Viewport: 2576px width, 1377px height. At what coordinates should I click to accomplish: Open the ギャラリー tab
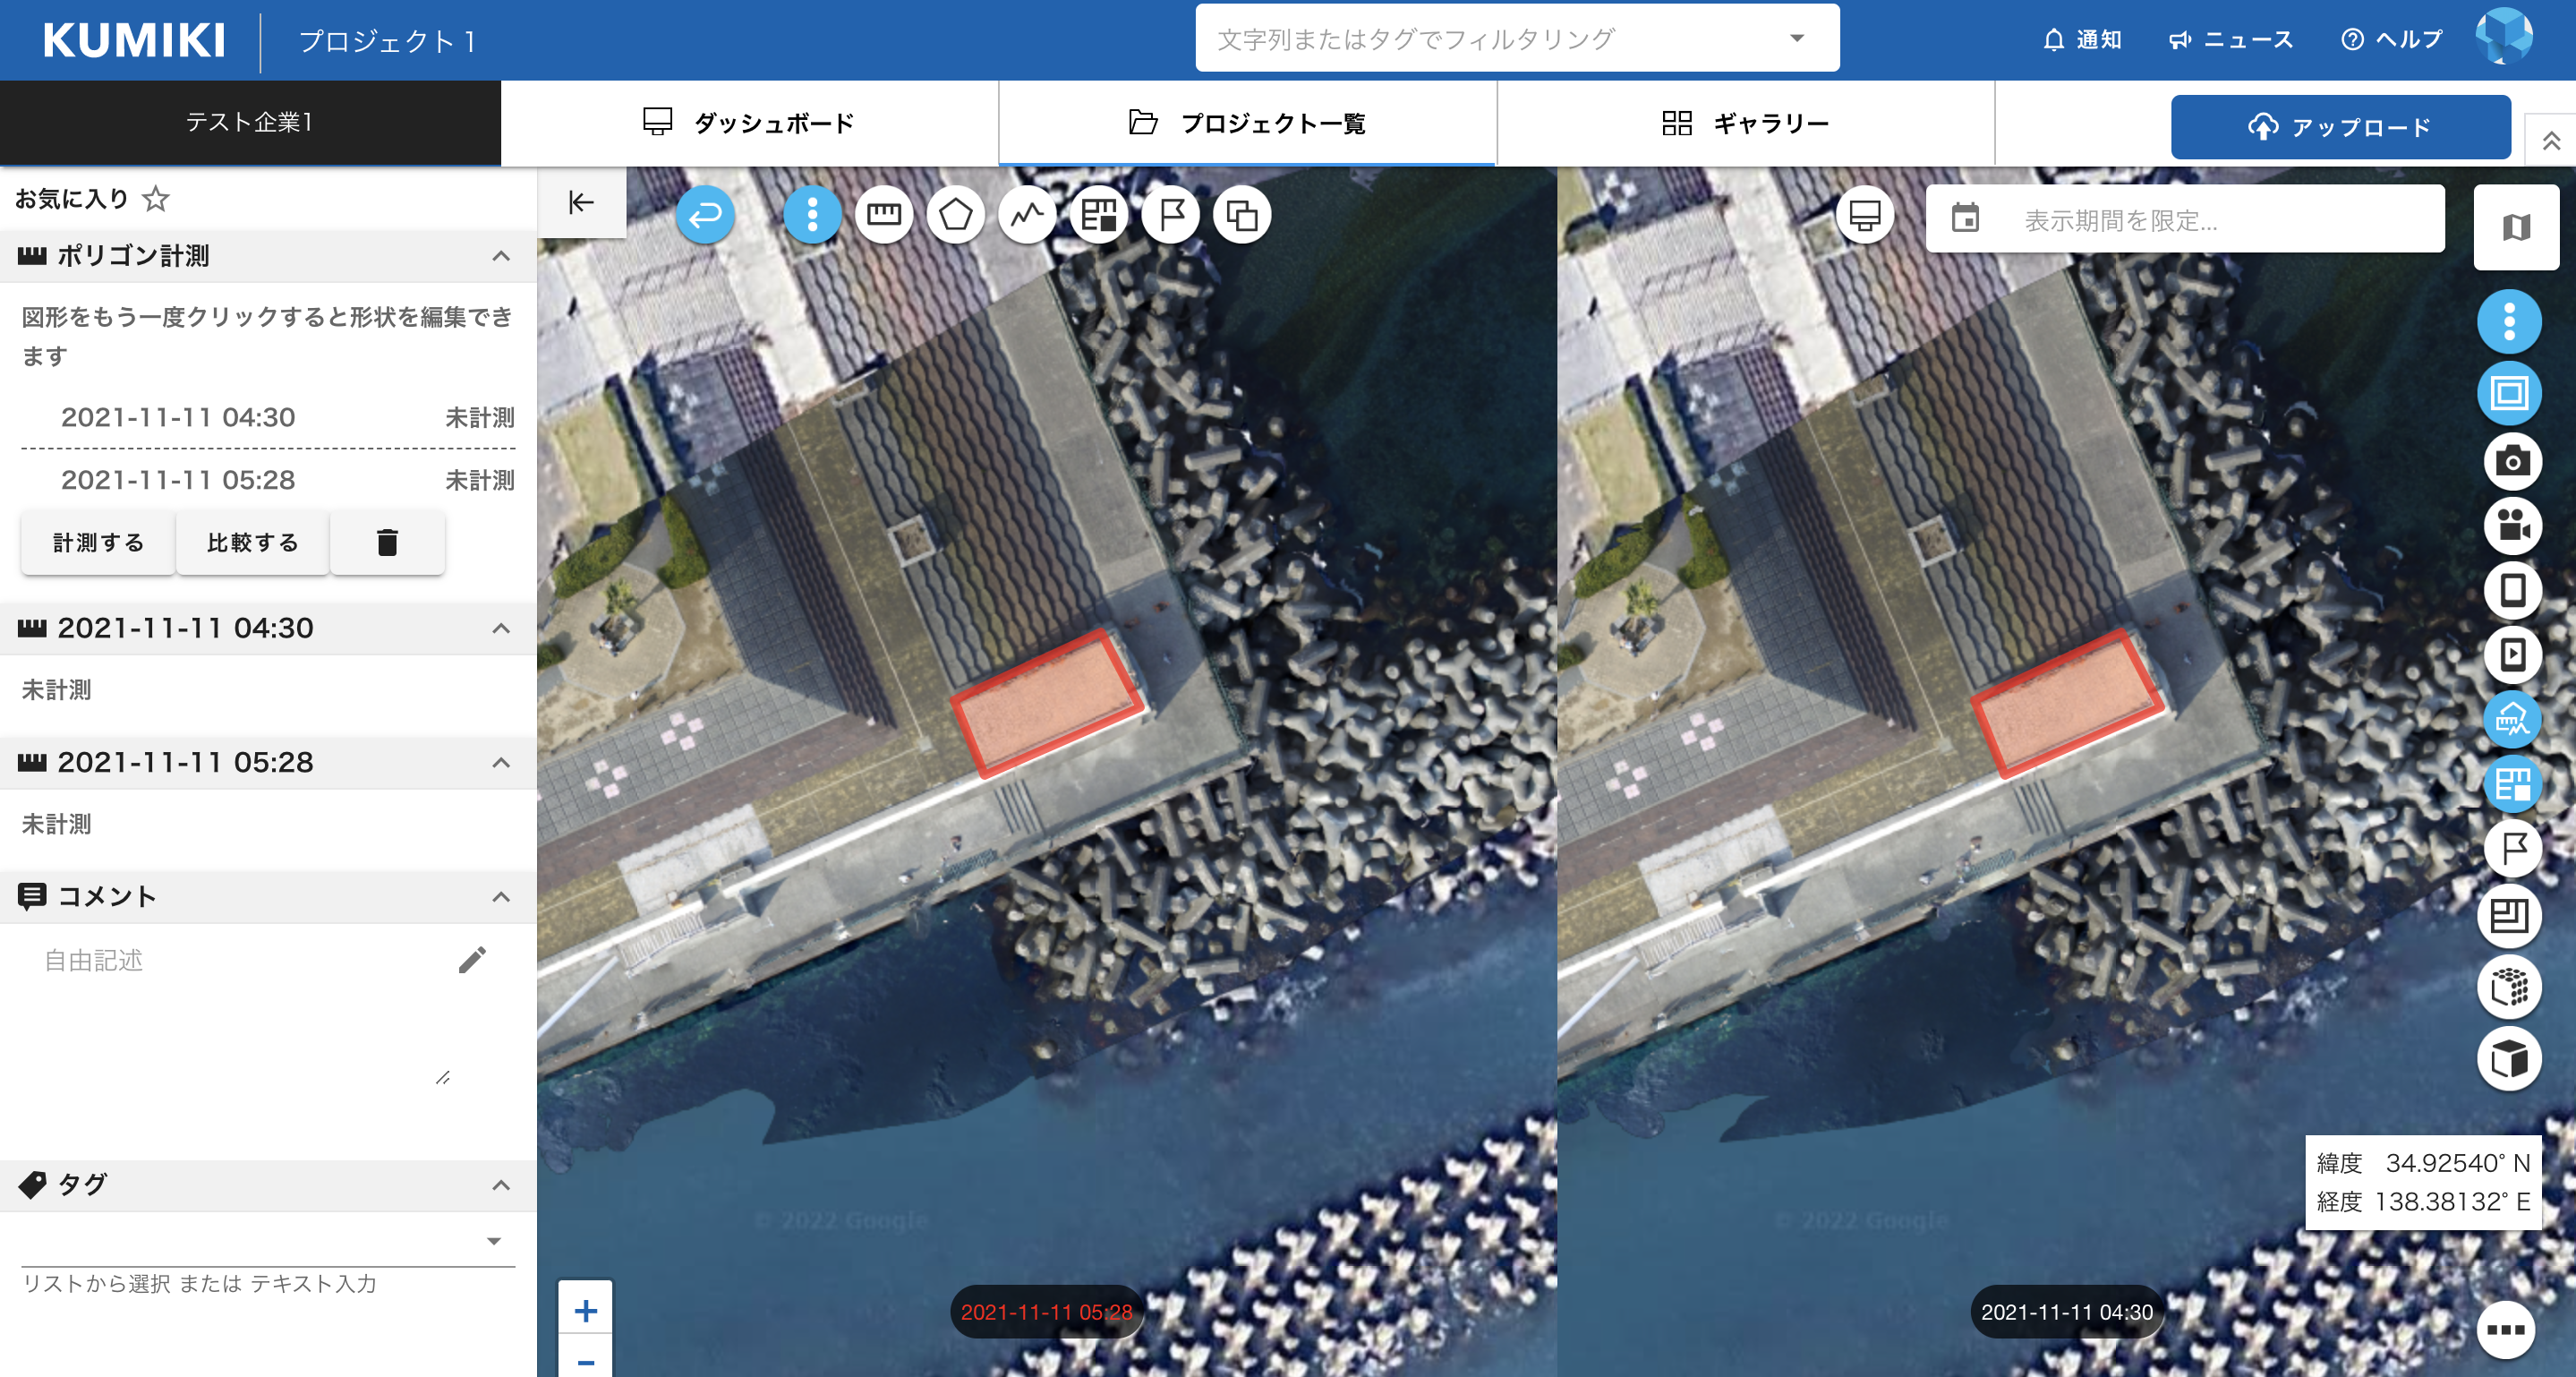[1745, 123]
